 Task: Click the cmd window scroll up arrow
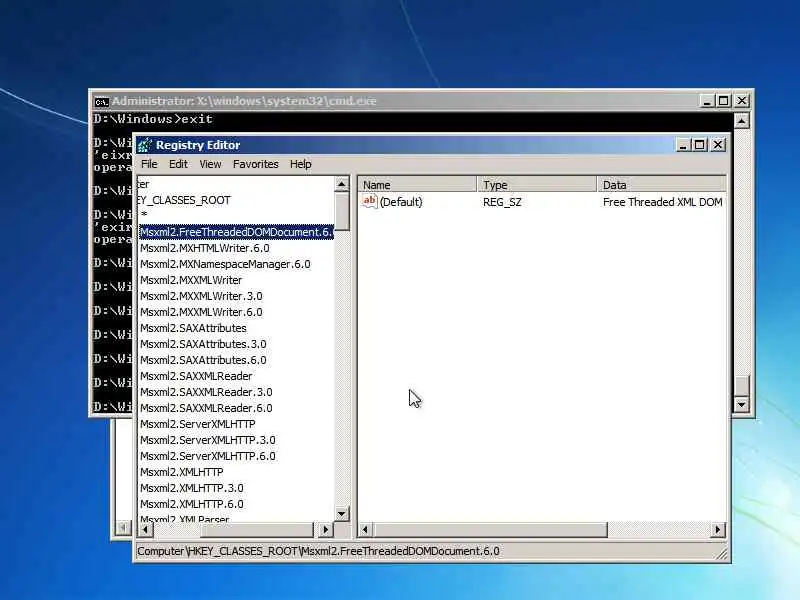[x=741, y=121]
